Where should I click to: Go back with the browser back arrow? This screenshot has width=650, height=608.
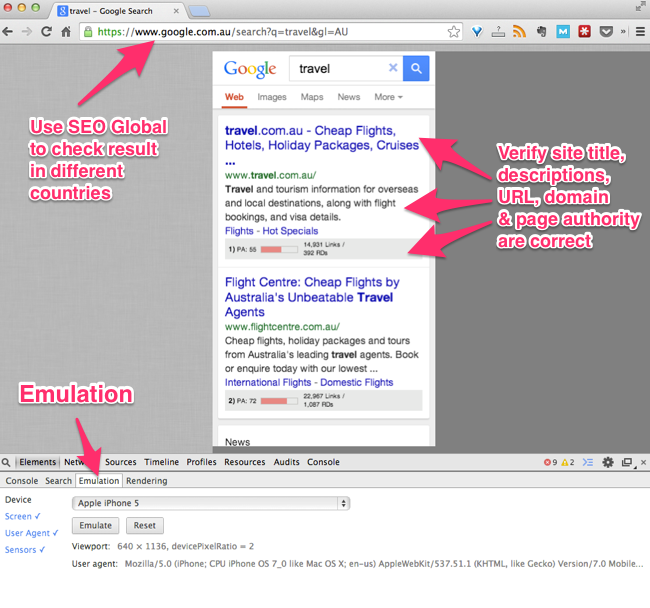click(x=7, y=31)
